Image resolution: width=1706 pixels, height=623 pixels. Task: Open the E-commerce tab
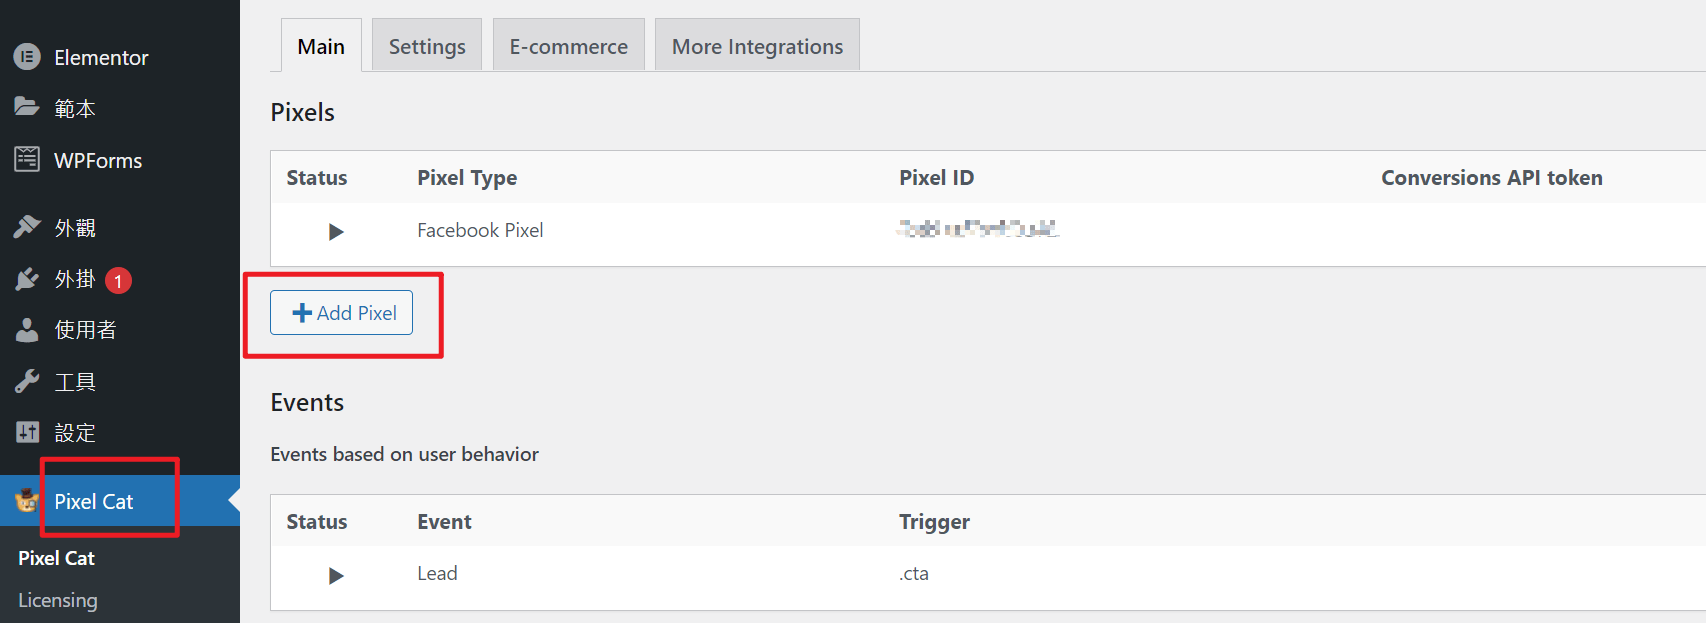tap(569, 45)
